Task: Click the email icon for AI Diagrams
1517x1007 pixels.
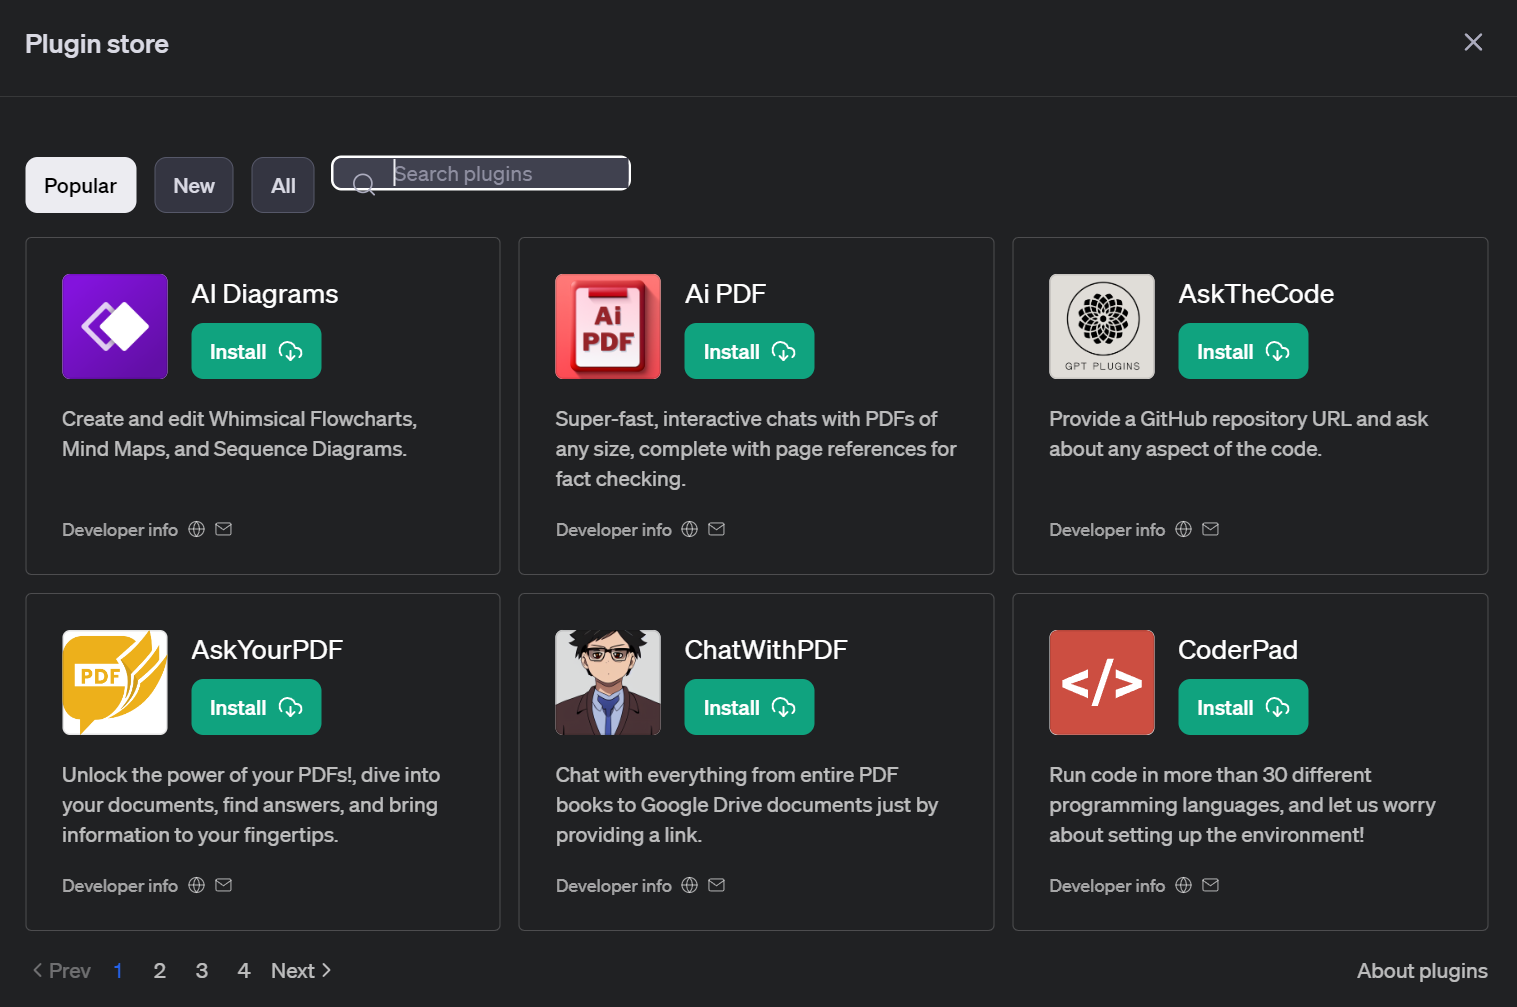Action: 224,529
